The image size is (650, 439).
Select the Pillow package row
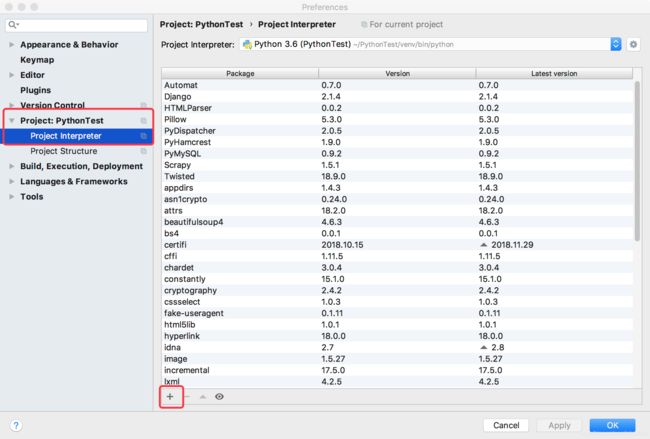click(397, 119)
